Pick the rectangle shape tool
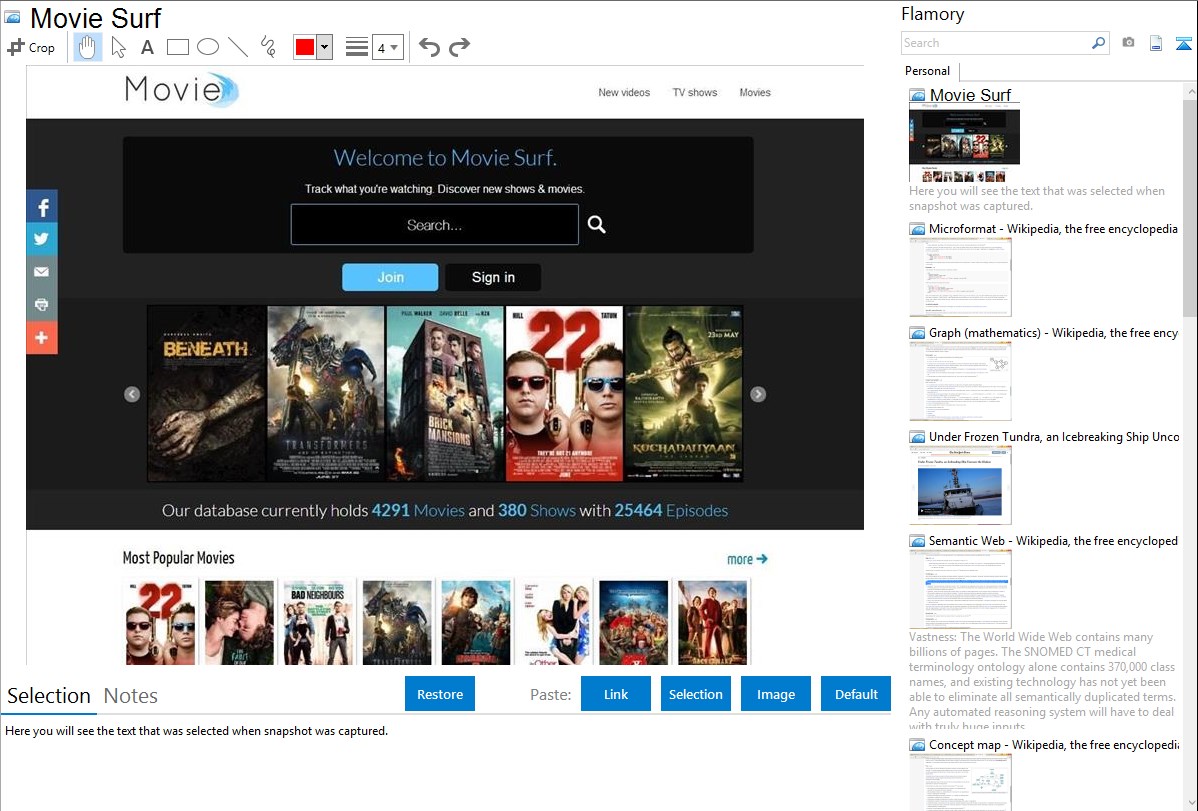1198x811 pixels. (x=177, y=47)
